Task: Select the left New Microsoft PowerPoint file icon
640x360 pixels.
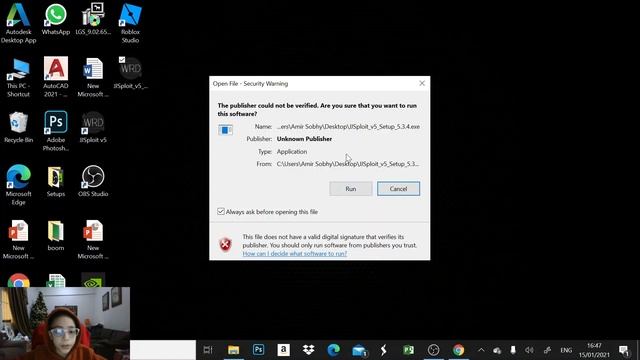Action: 18,240
